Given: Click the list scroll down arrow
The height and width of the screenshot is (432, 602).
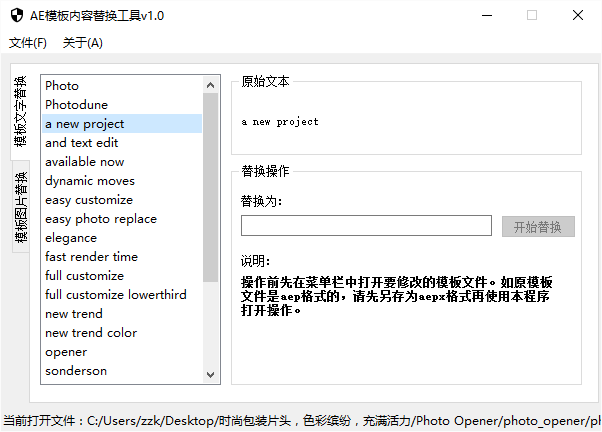Looking at the screenshot, I should (x=210, y=374).
